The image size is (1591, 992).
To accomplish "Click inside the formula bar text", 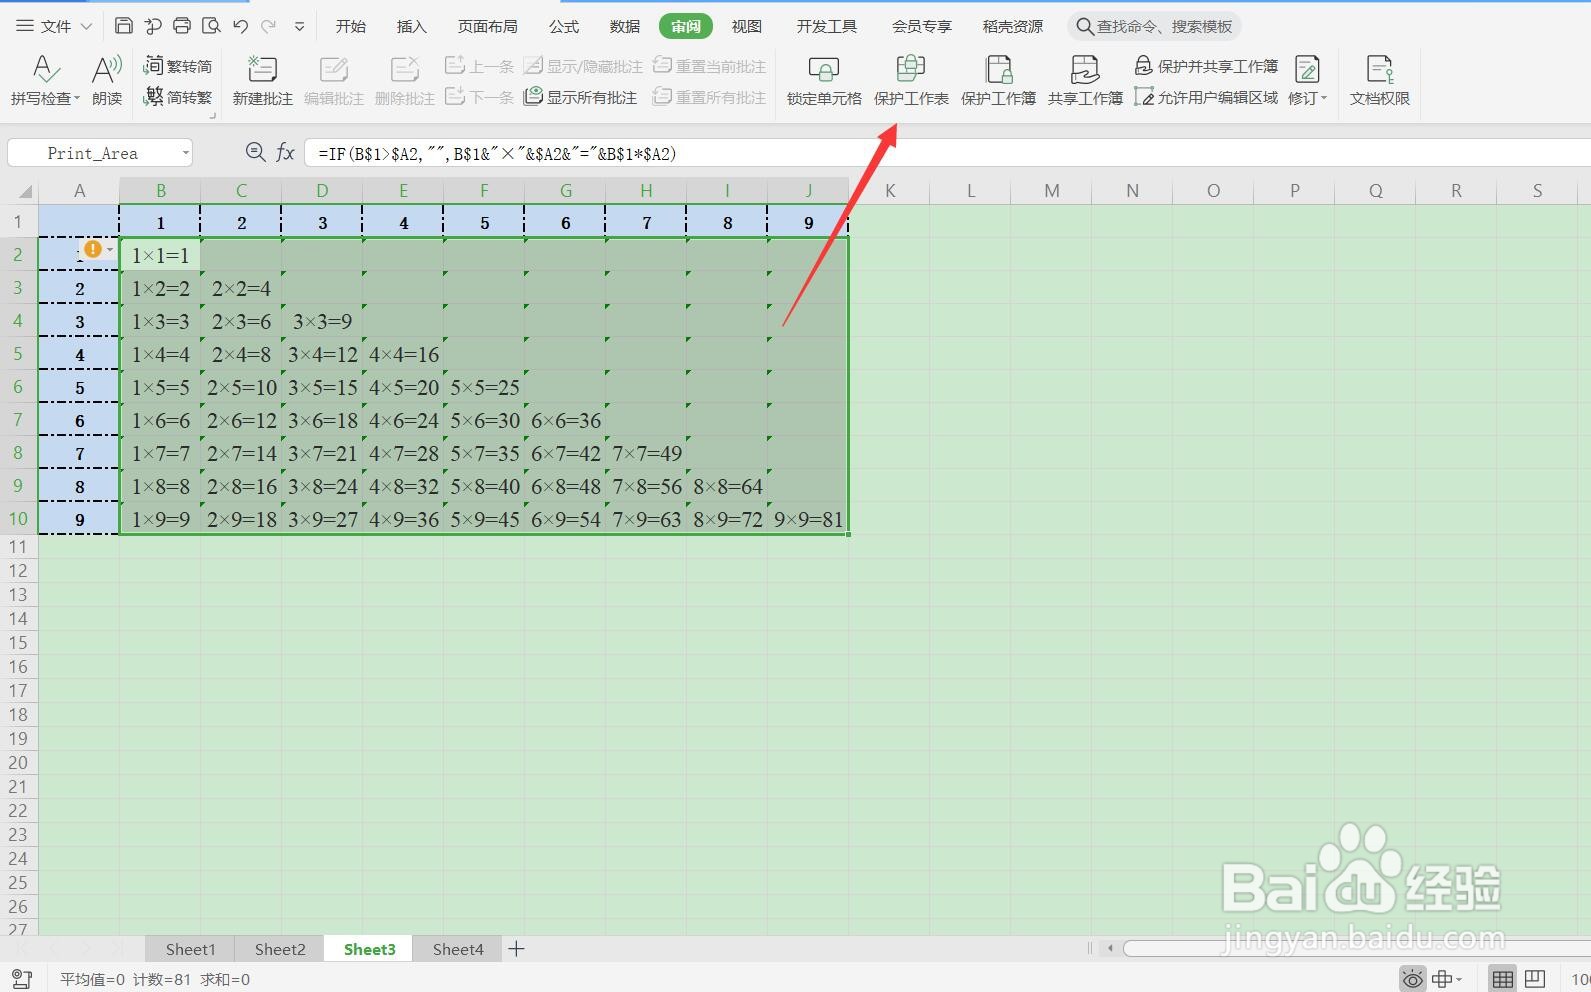I will click(497, 153).
